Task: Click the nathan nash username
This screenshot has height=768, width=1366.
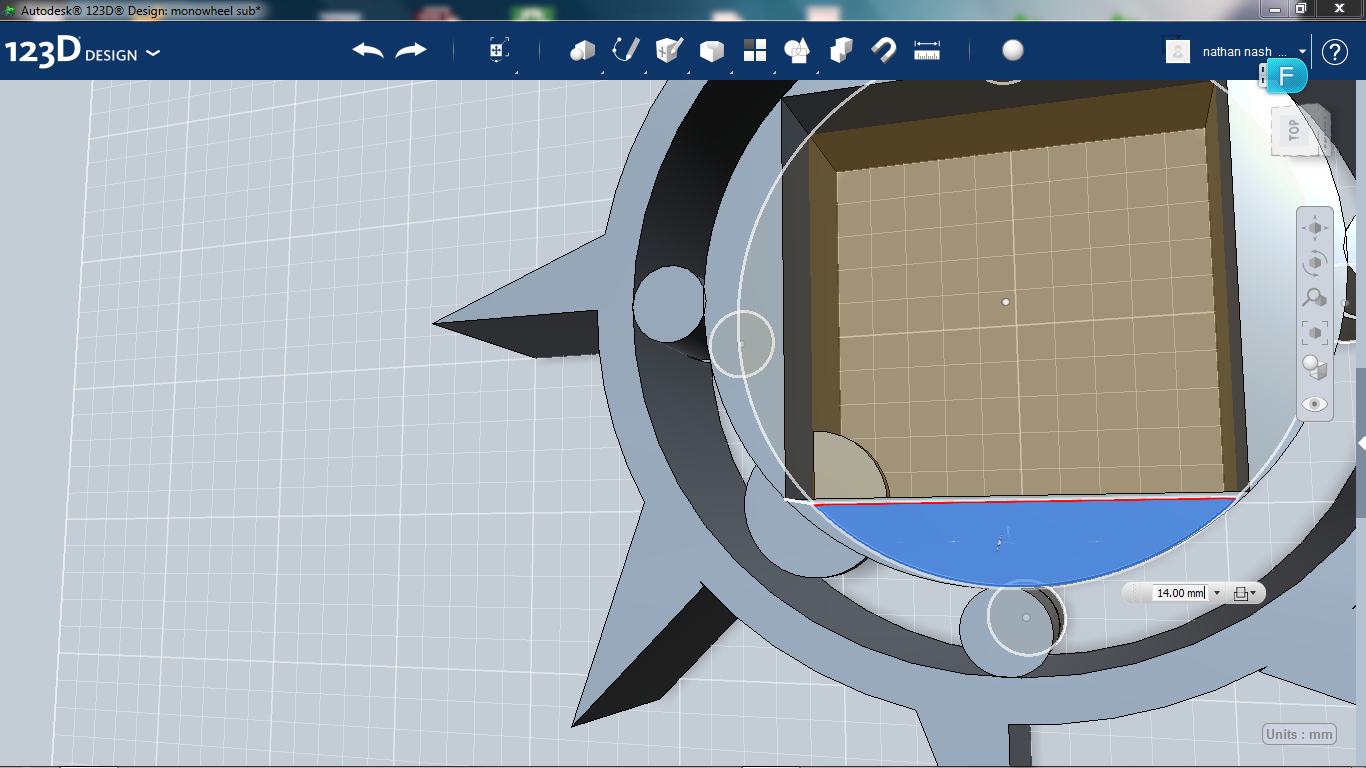Action: click(x=1237, y=51)
